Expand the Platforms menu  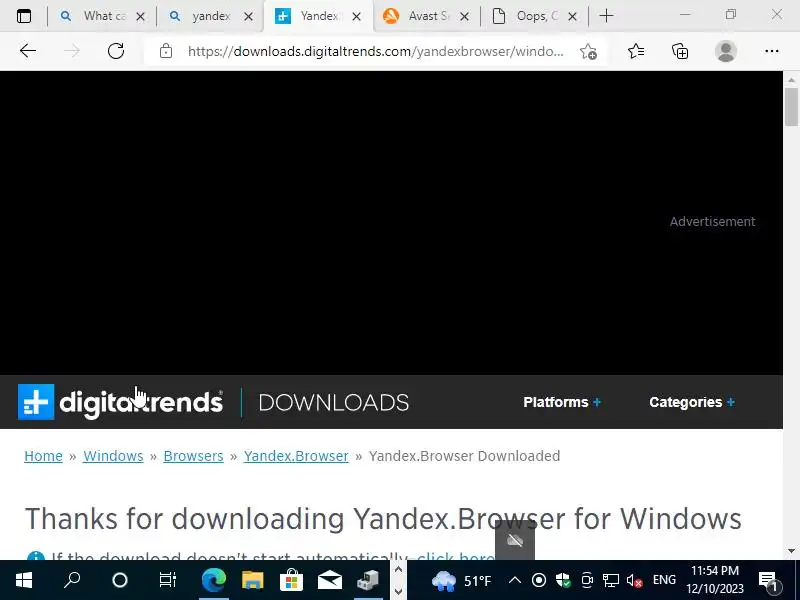(562, 402)
